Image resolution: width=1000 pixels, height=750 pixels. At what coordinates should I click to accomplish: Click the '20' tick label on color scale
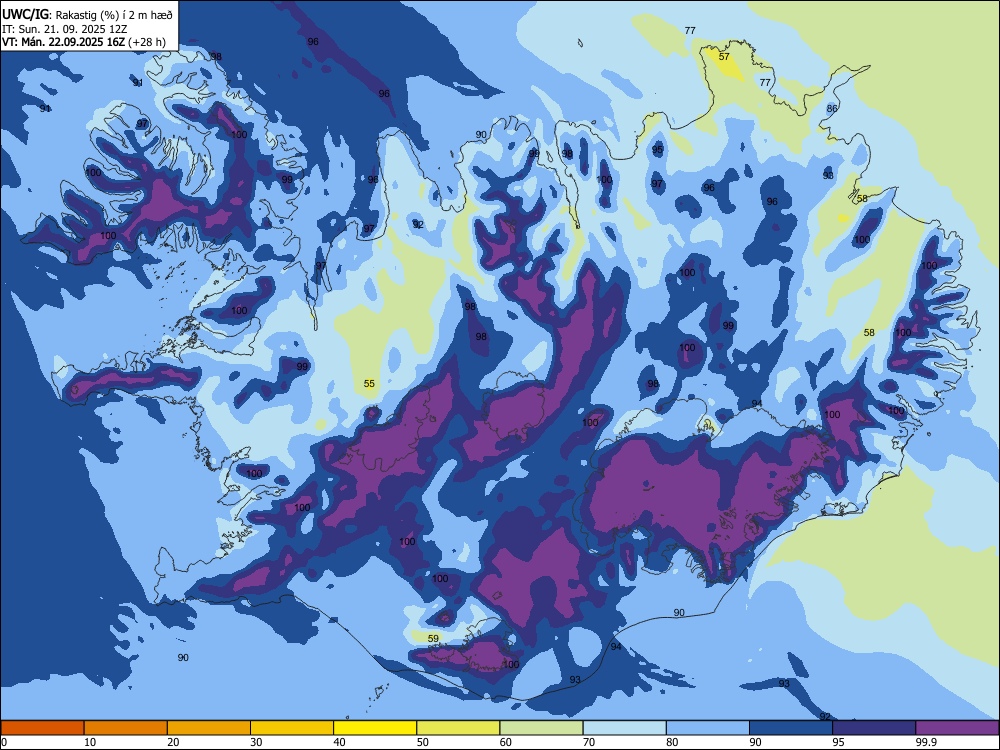pos(173,742)
